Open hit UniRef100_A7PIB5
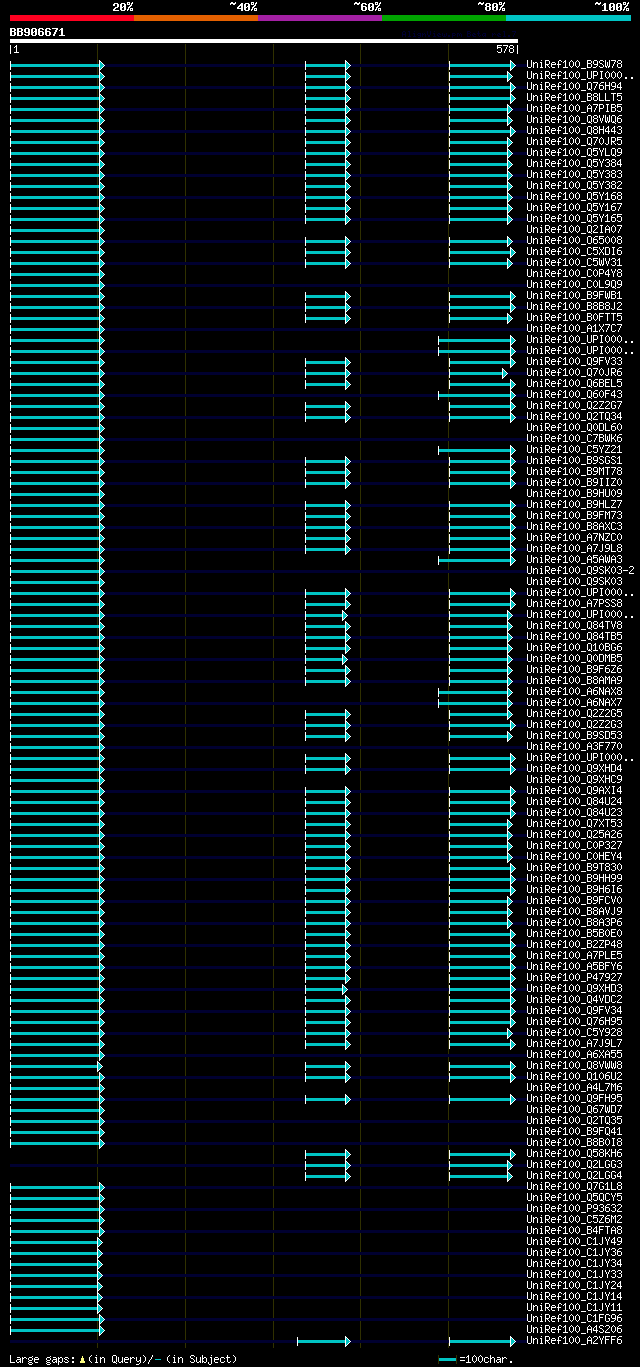The width and height of the screenshot is (640, 1367). click(x=574, y=109)
